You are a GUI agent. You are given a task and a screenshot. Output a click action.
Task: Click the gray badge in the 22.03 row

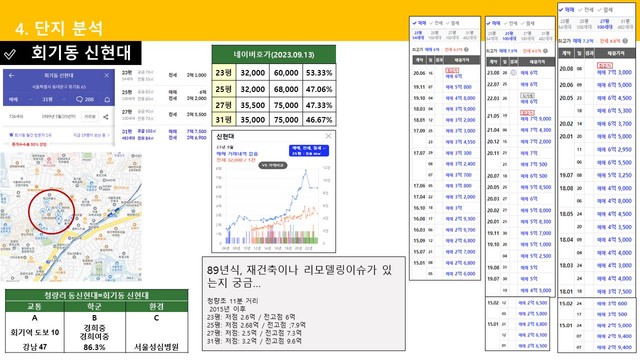pos(527,95)
